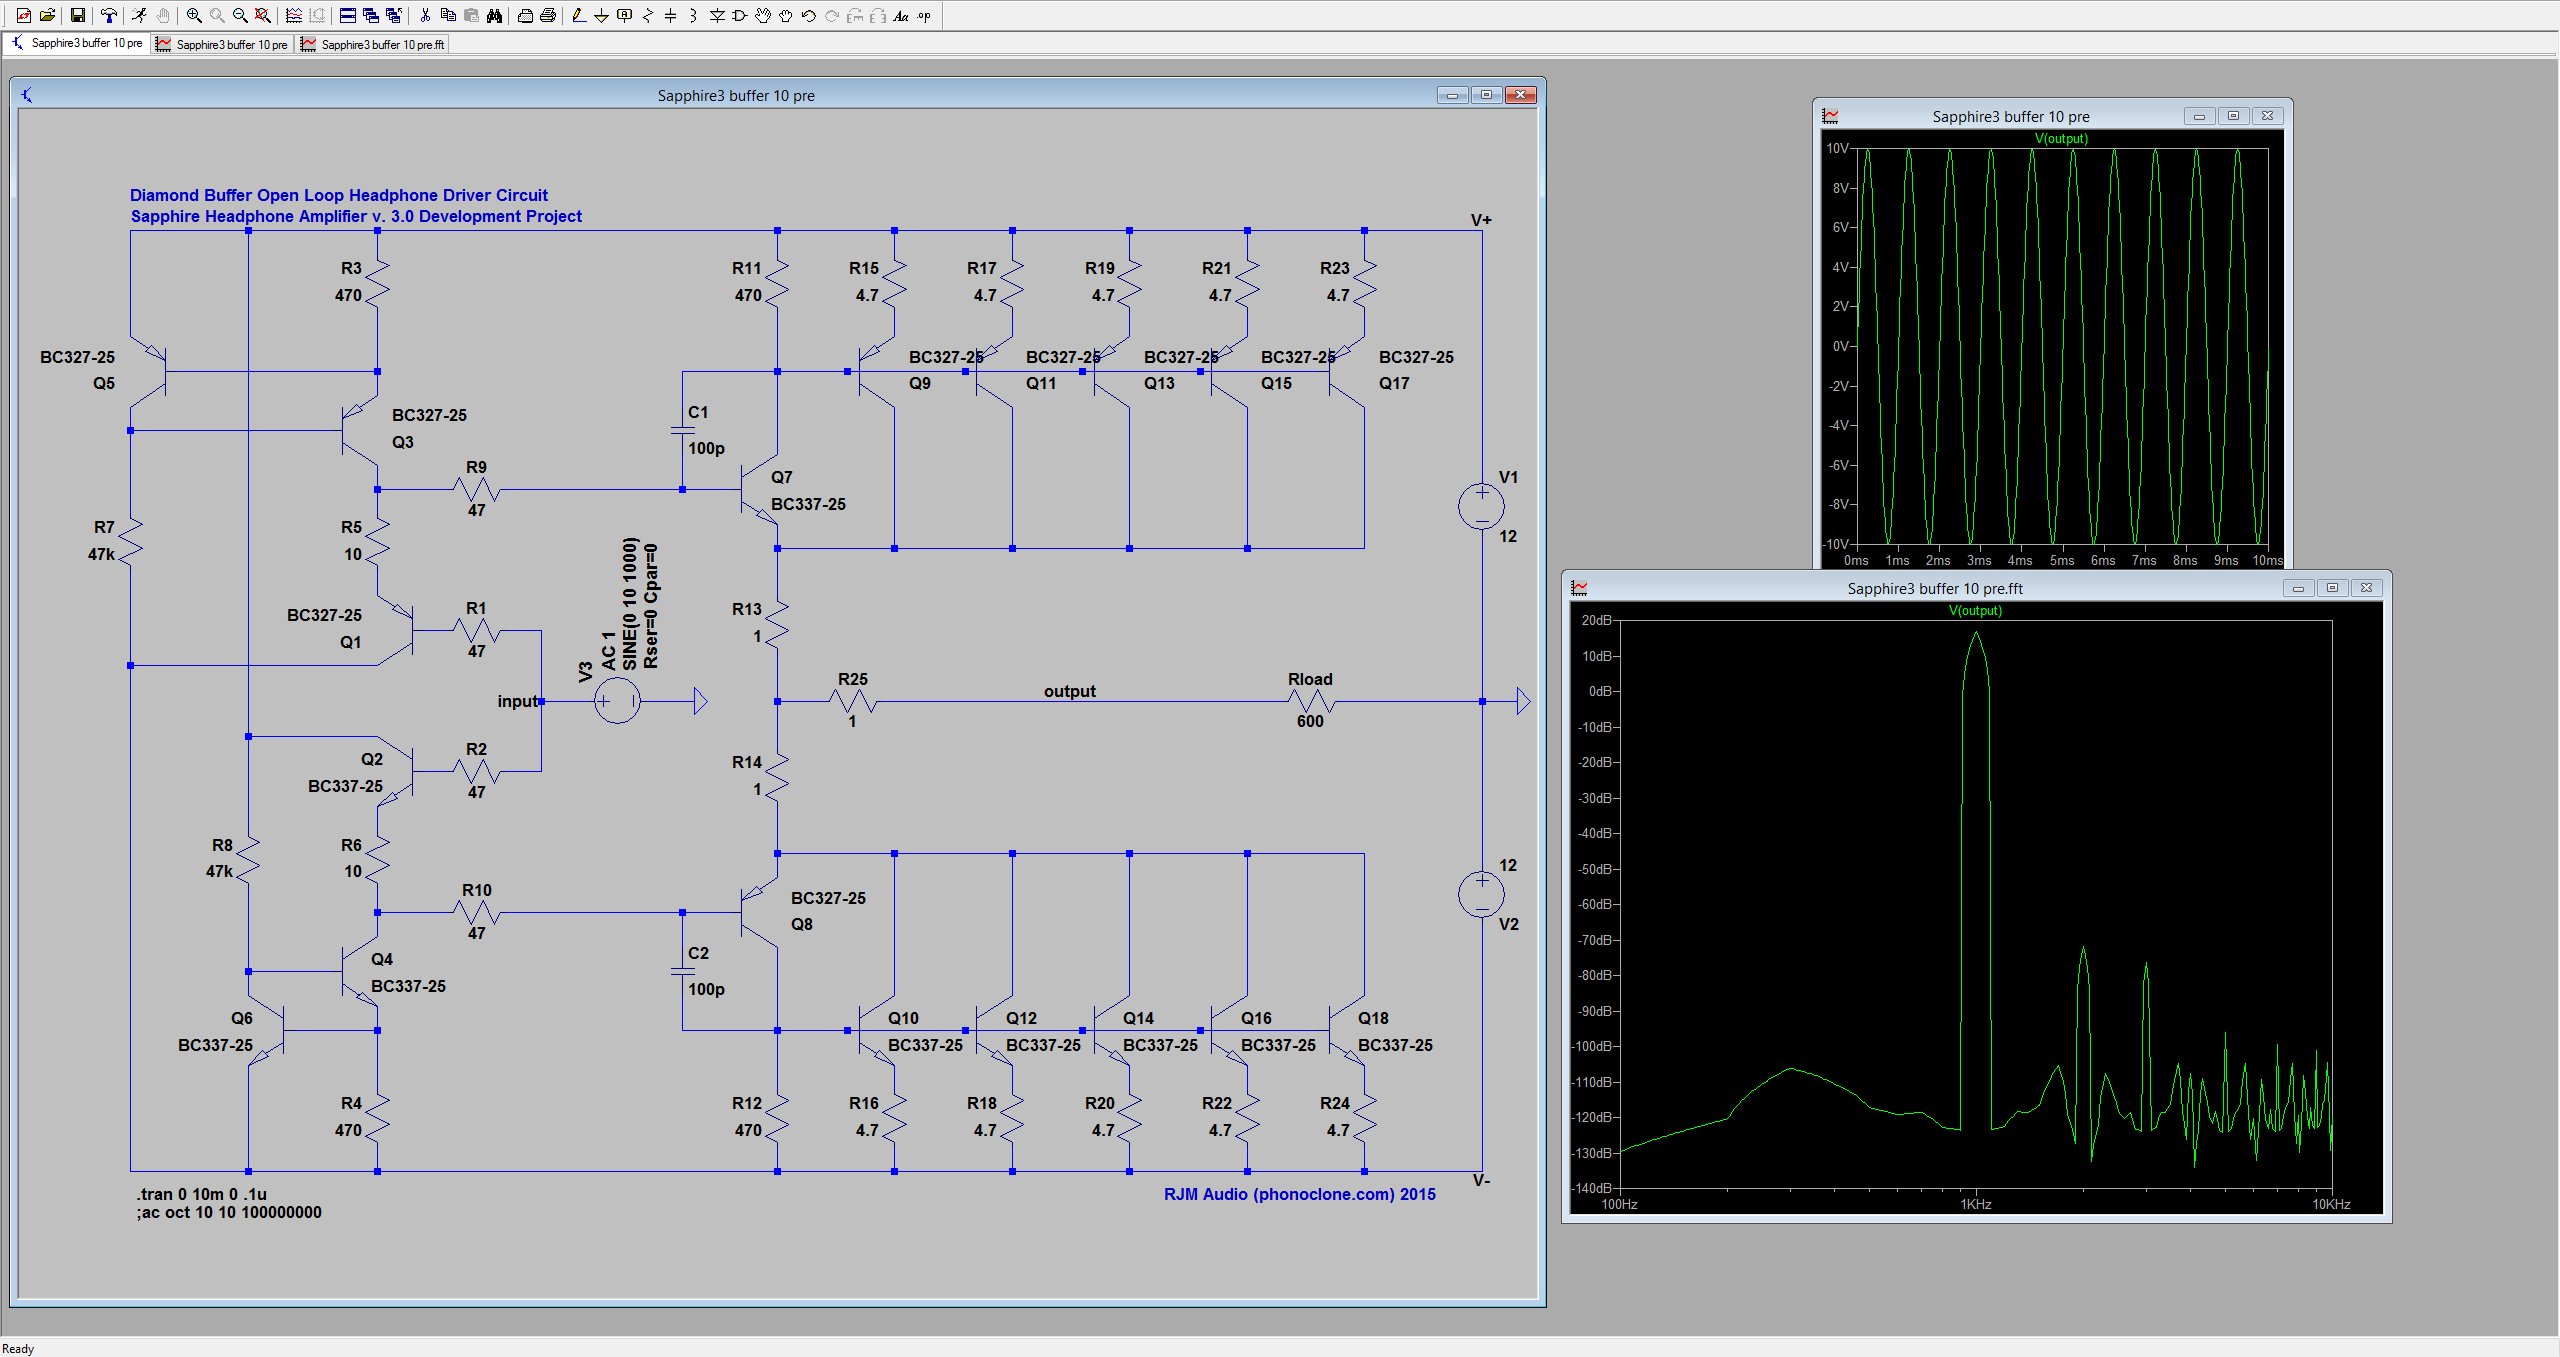2560x1357 pixels.
Task: Click the Undo arrow icon
Action: (x=809, y=15)
